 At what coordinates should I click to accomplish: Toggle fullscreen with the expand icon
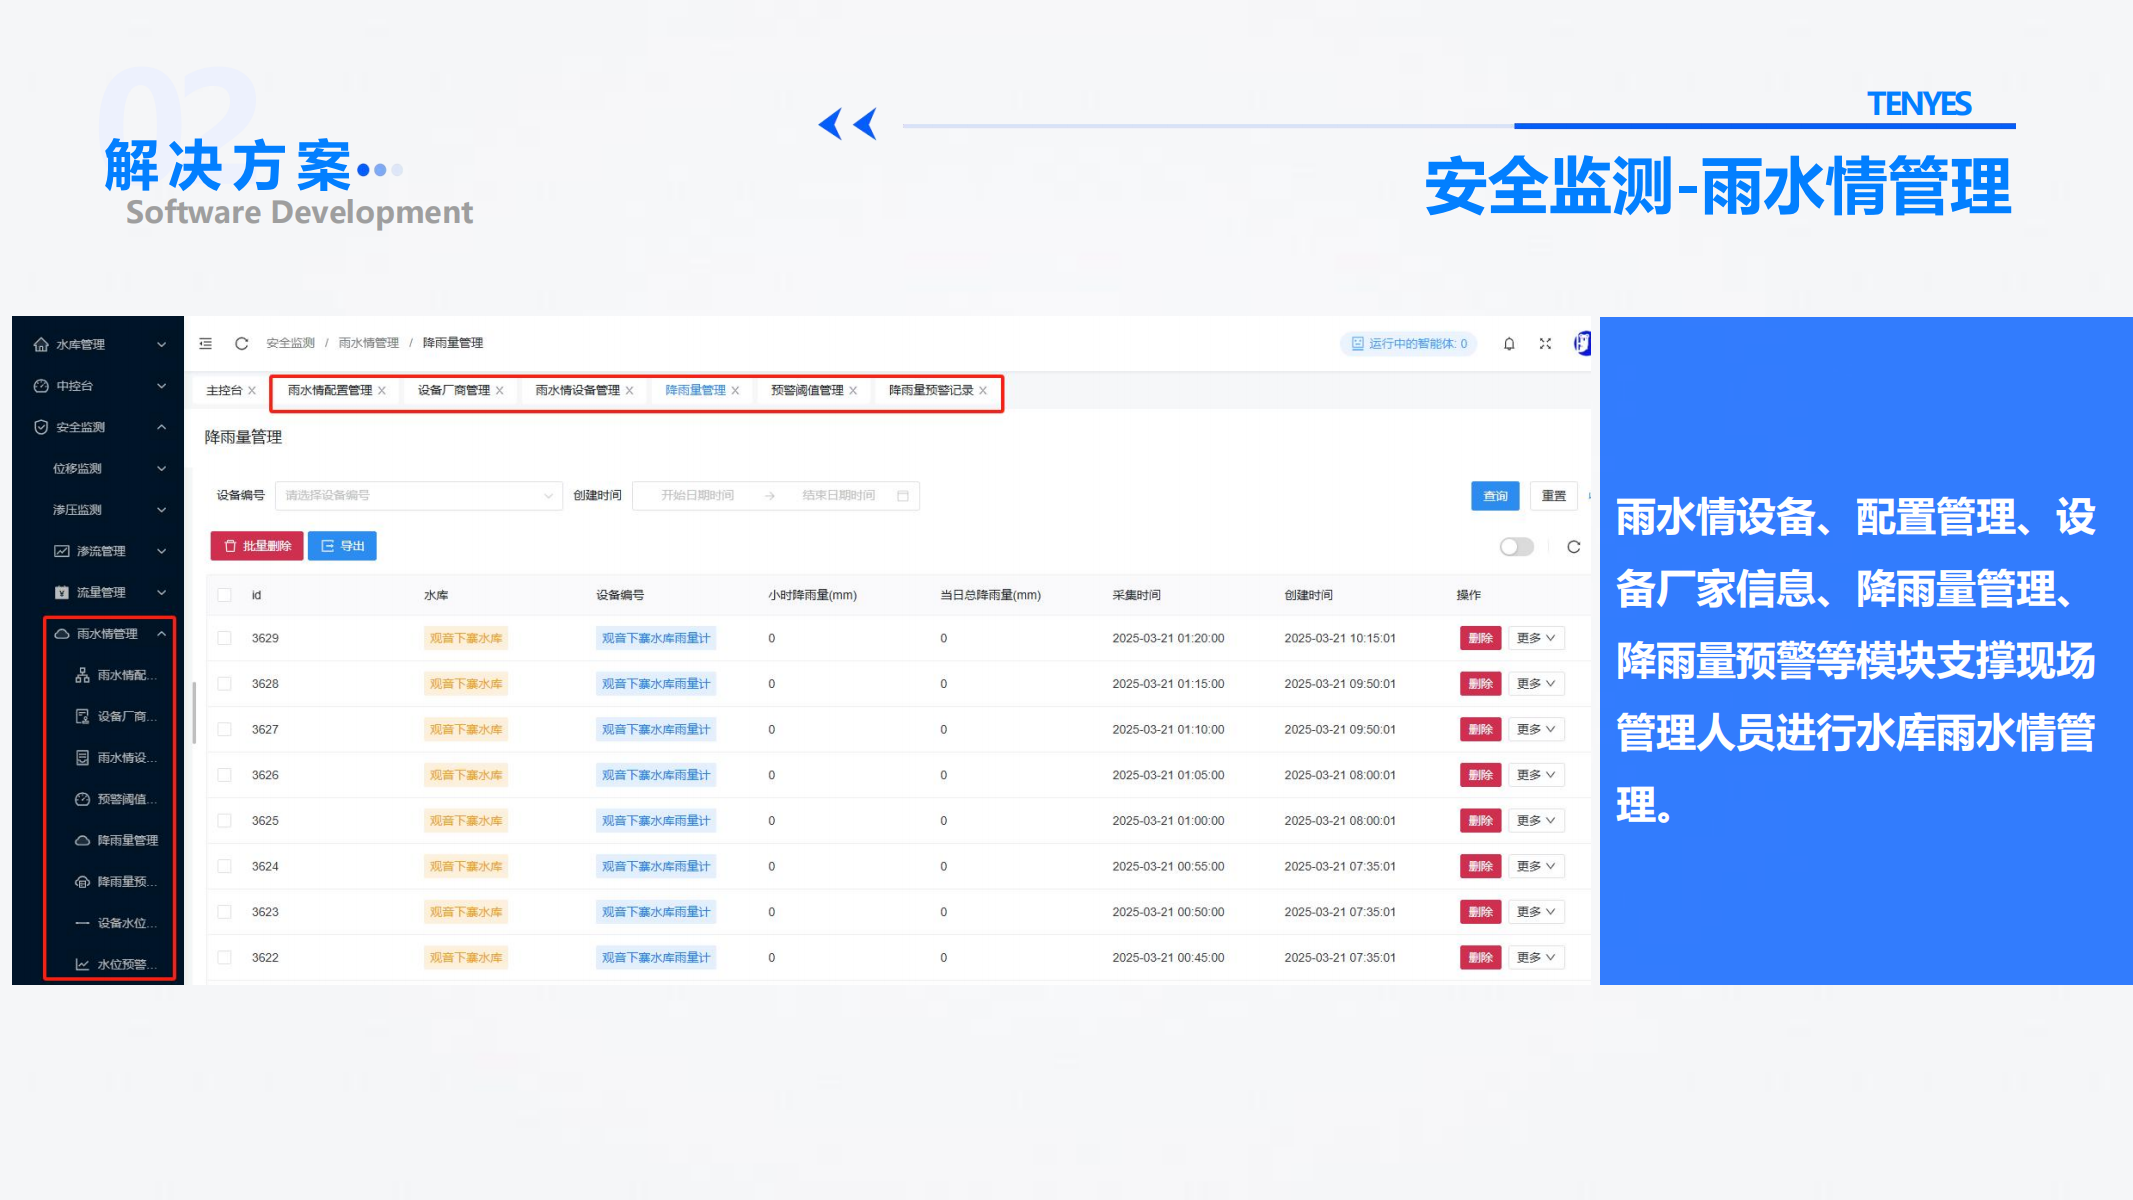(1545, 344)
